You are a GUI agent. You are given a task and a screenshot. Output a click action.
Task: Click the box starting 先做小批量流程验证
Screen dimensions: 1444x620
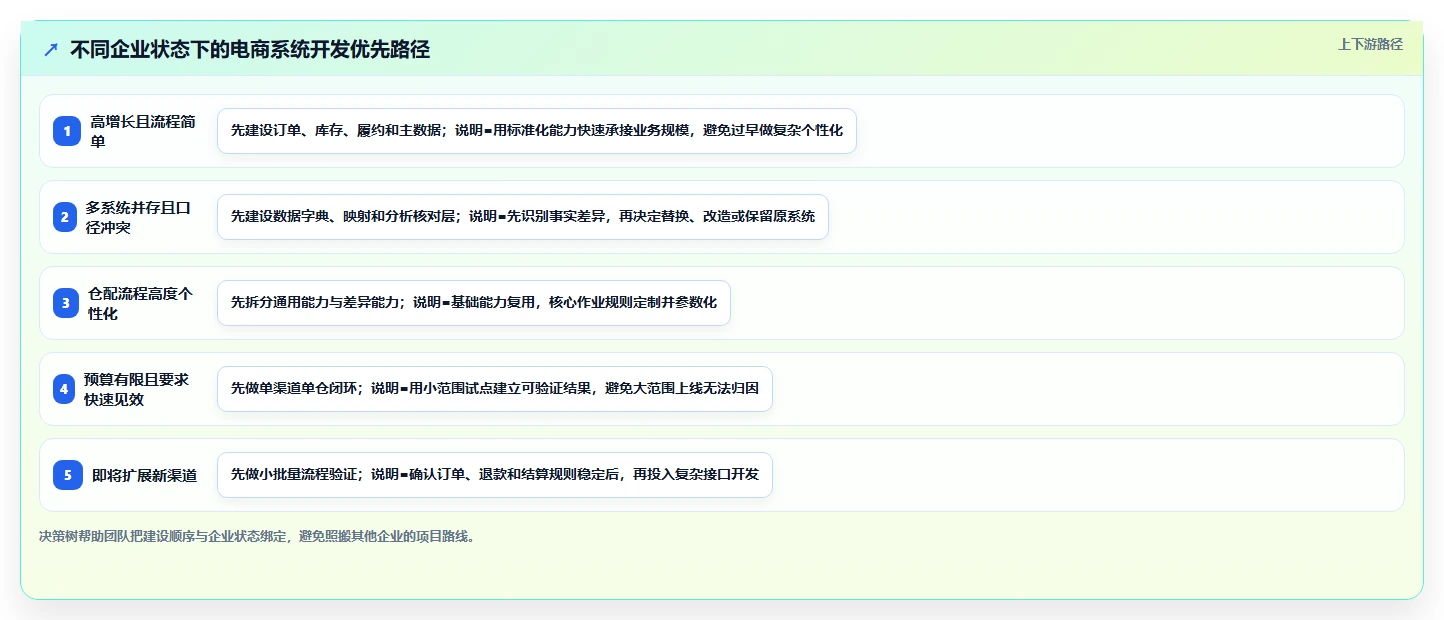click(495, 475)
